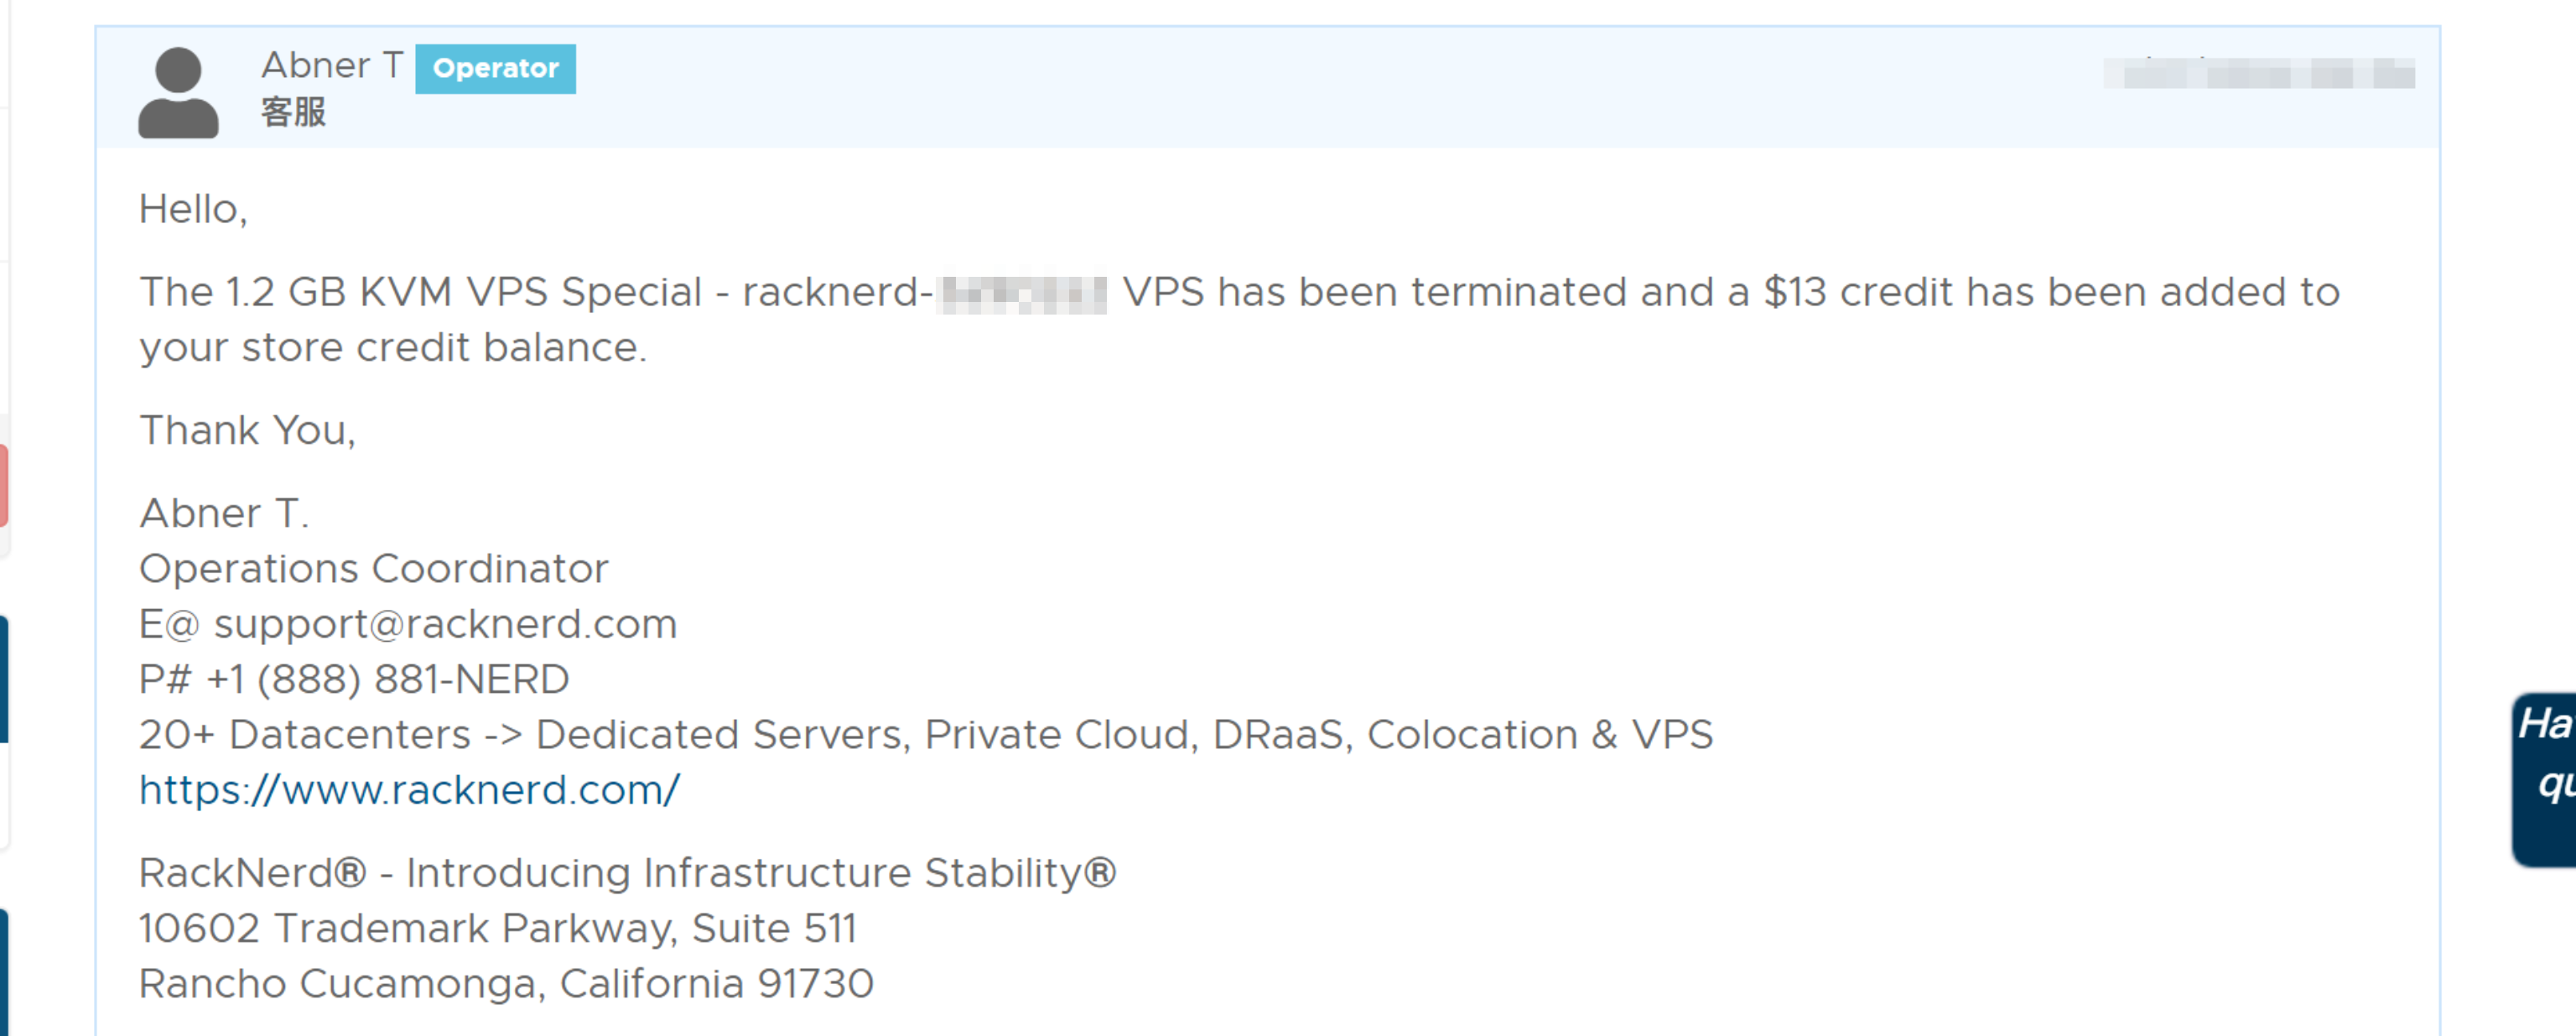Screen dimensions: 2576x1036
Task: Click the "Thank You," line
Action: tap(247, 431)
